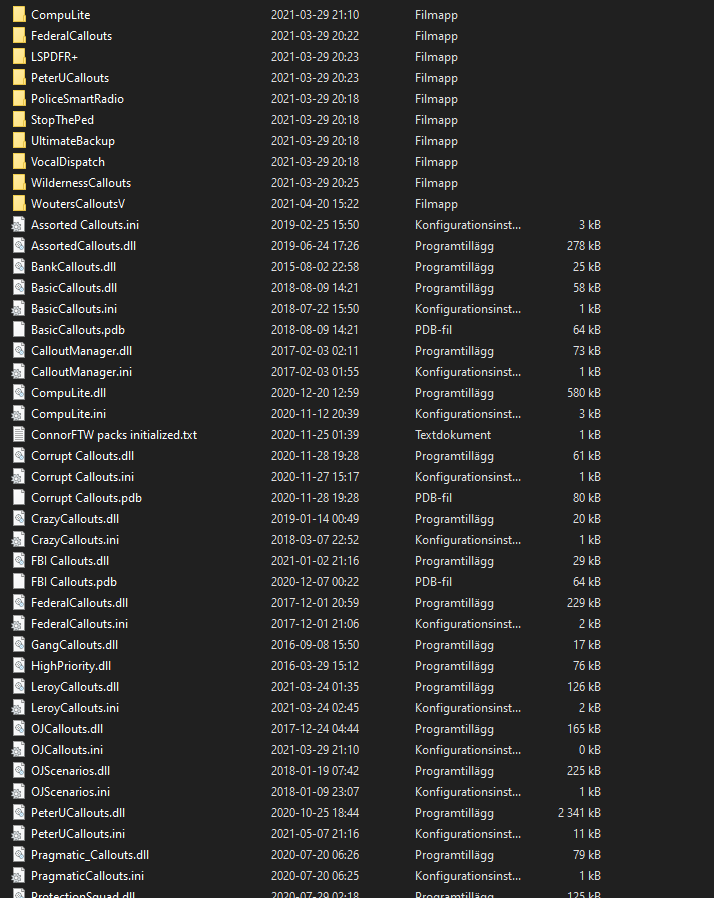Select the Pragmatic_Callouts.dll file icon
Viewport: 714px width, 898px height.
[x=19, y=854]
